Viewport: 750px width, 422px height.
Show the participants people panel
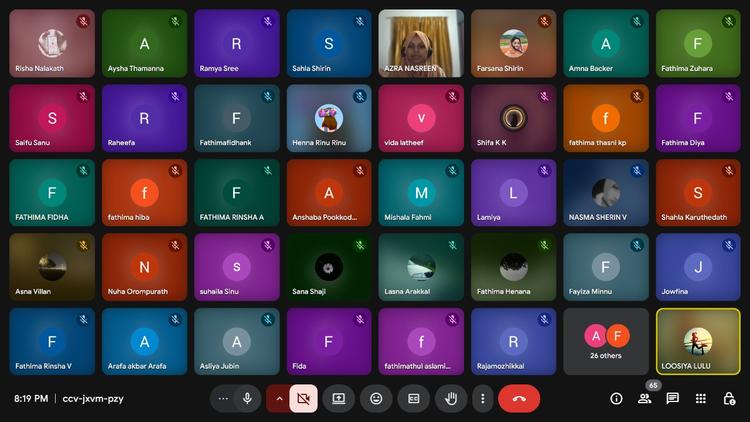(644, 398)
